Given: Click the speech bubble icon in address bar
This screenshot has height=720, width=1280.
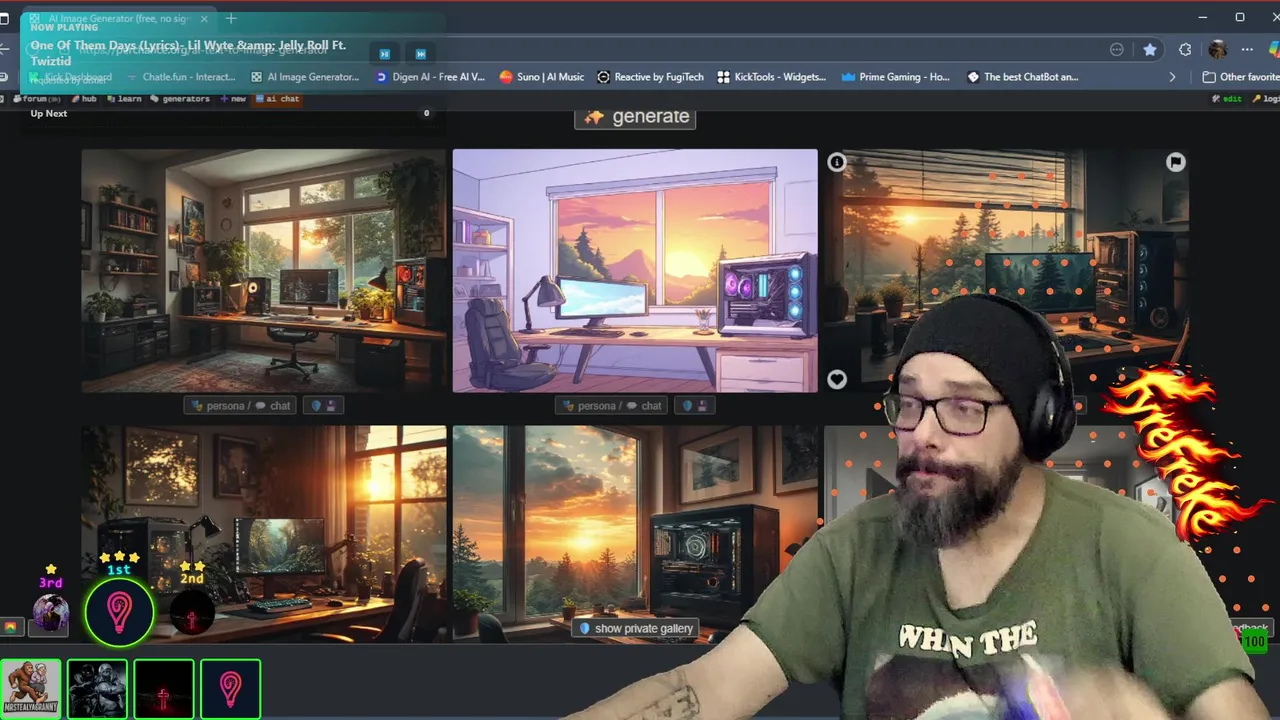Looking at the screenshot, I should [1116, 49].
